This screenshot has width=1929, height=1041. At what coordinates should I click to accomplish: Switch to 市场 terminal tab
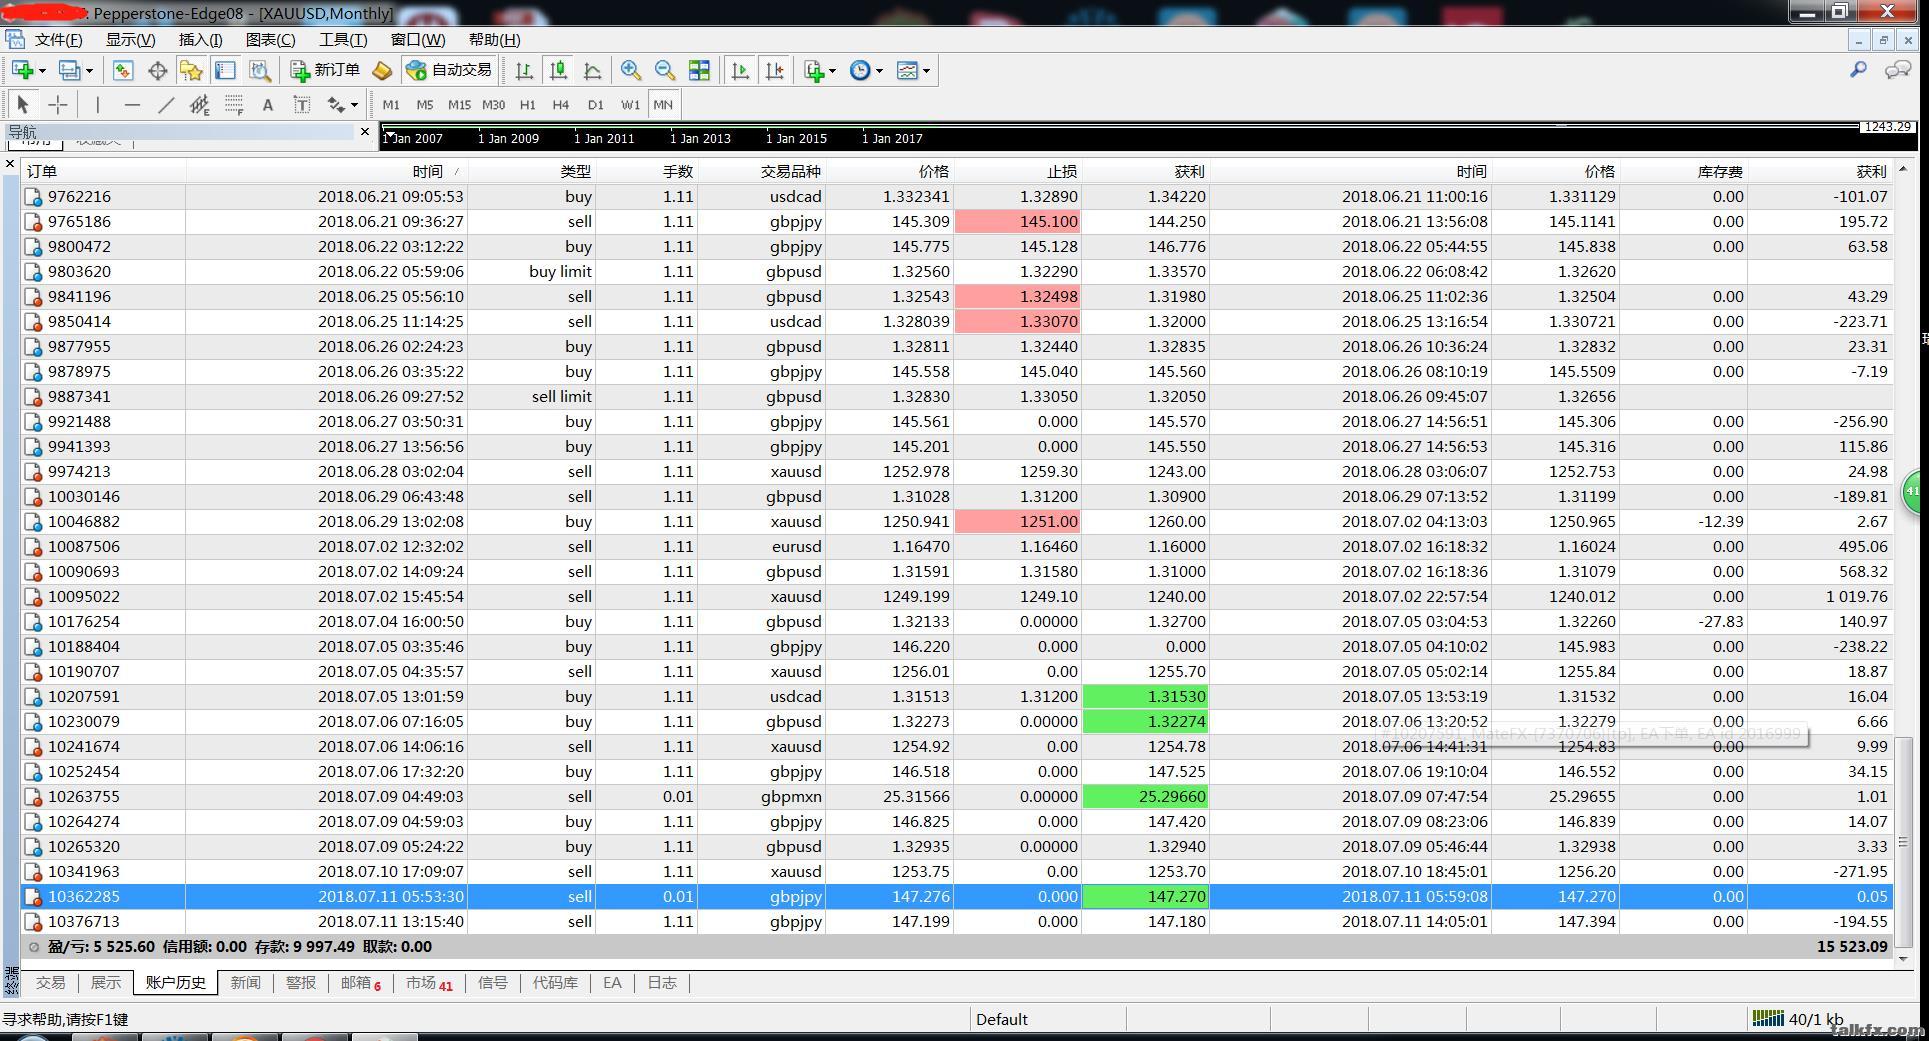(x=429, y=983)
